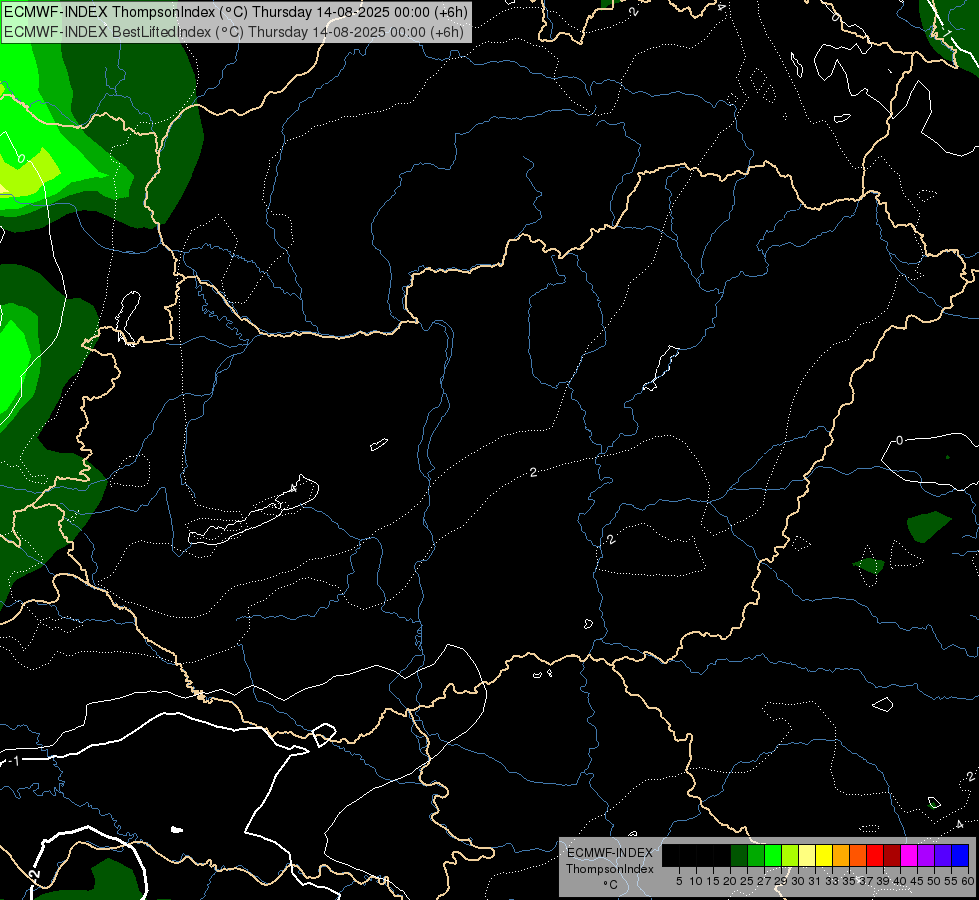The image size is (979, 900).
Task: Pick the dark green 20–25 legend swatch
Action: coord(740,855)
